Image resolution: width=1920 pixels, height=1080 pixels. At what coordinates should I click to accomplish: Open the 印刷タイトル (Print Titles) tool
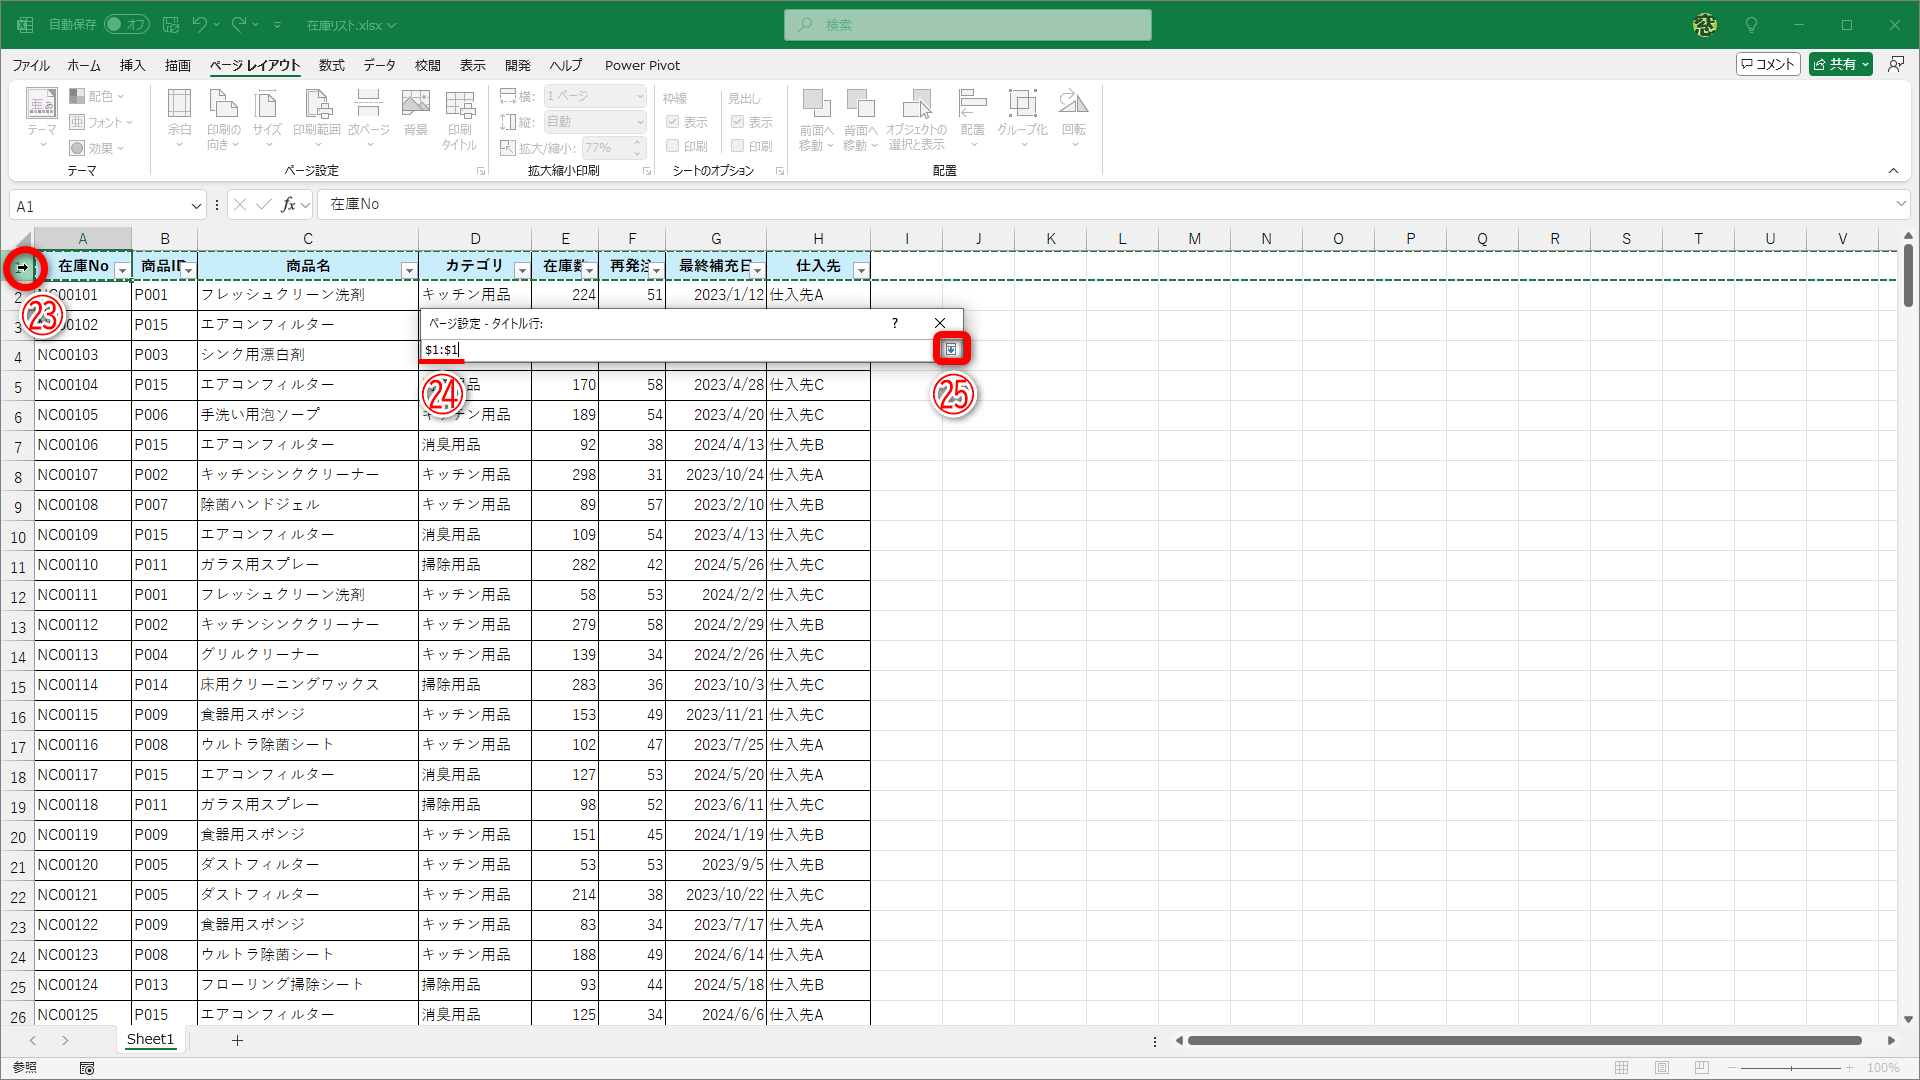(x=459, y=118)
